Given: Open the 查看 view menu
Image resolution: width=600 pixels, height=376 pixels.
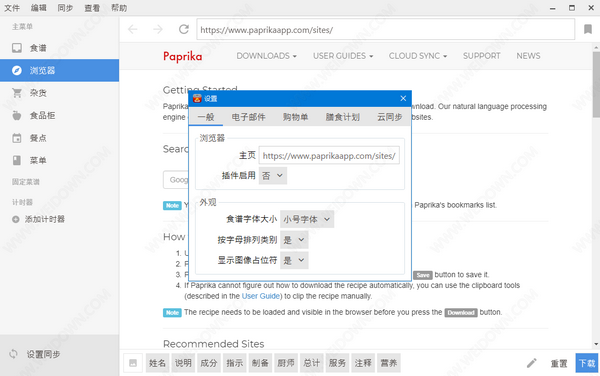Looking at the screenshot, I should tap(92, 8).
